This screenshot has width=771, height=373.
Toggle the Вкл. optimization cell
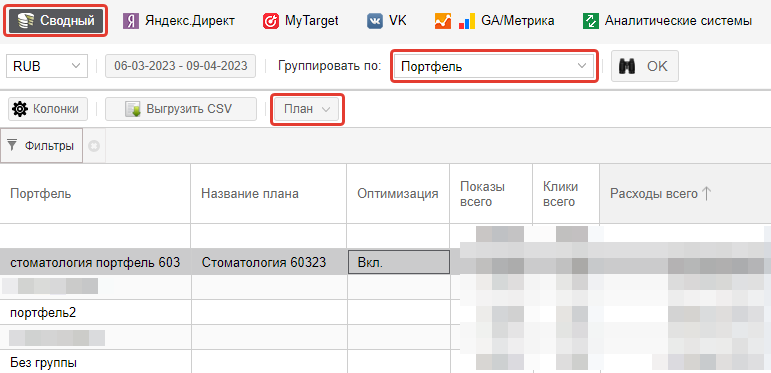[x=399, y=262]
